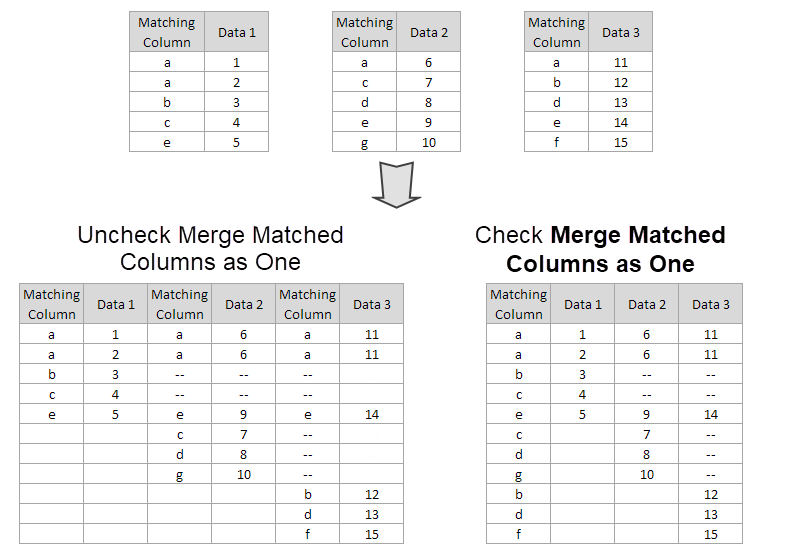Select the Data 2 header in the top-middle table
Viewport: 786px width, 557px height.
[x=429, y=32]
